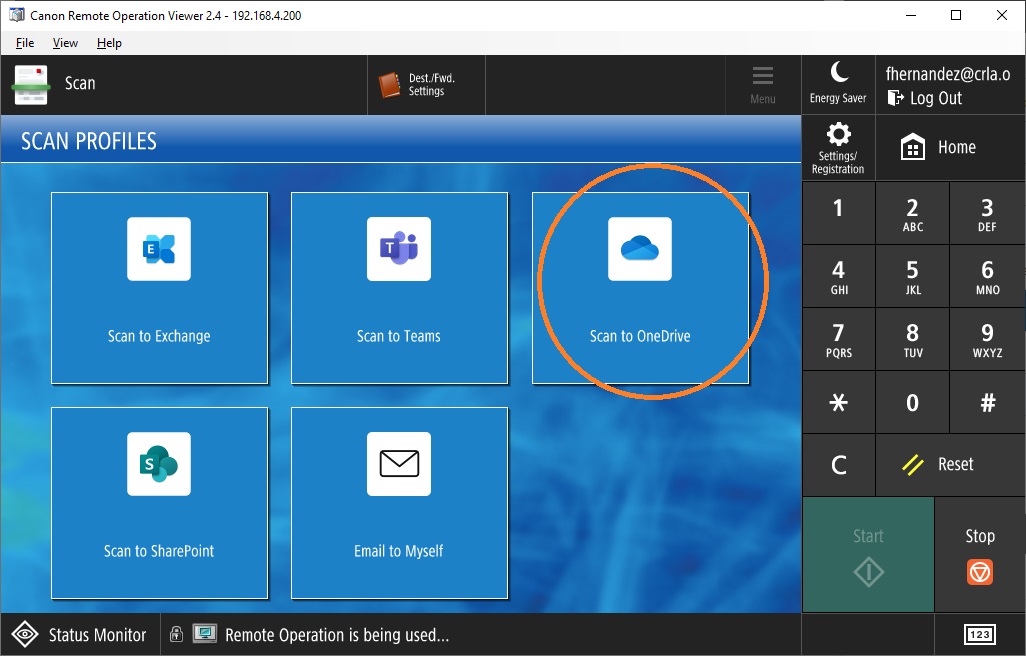This screenshot has width=1026, height=656.
Task: Select the Scan to OneDrive profile
Action: pos(640,288)
